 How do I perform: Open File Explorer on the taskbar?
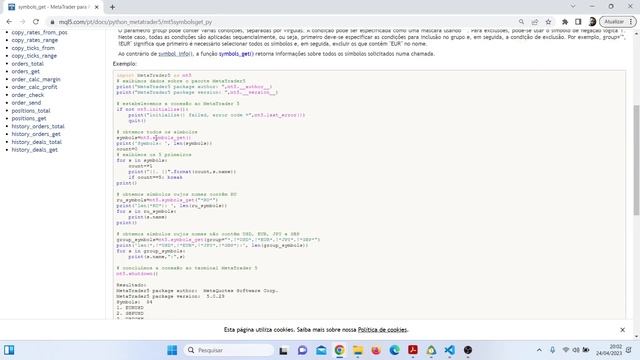pos(358,350)
